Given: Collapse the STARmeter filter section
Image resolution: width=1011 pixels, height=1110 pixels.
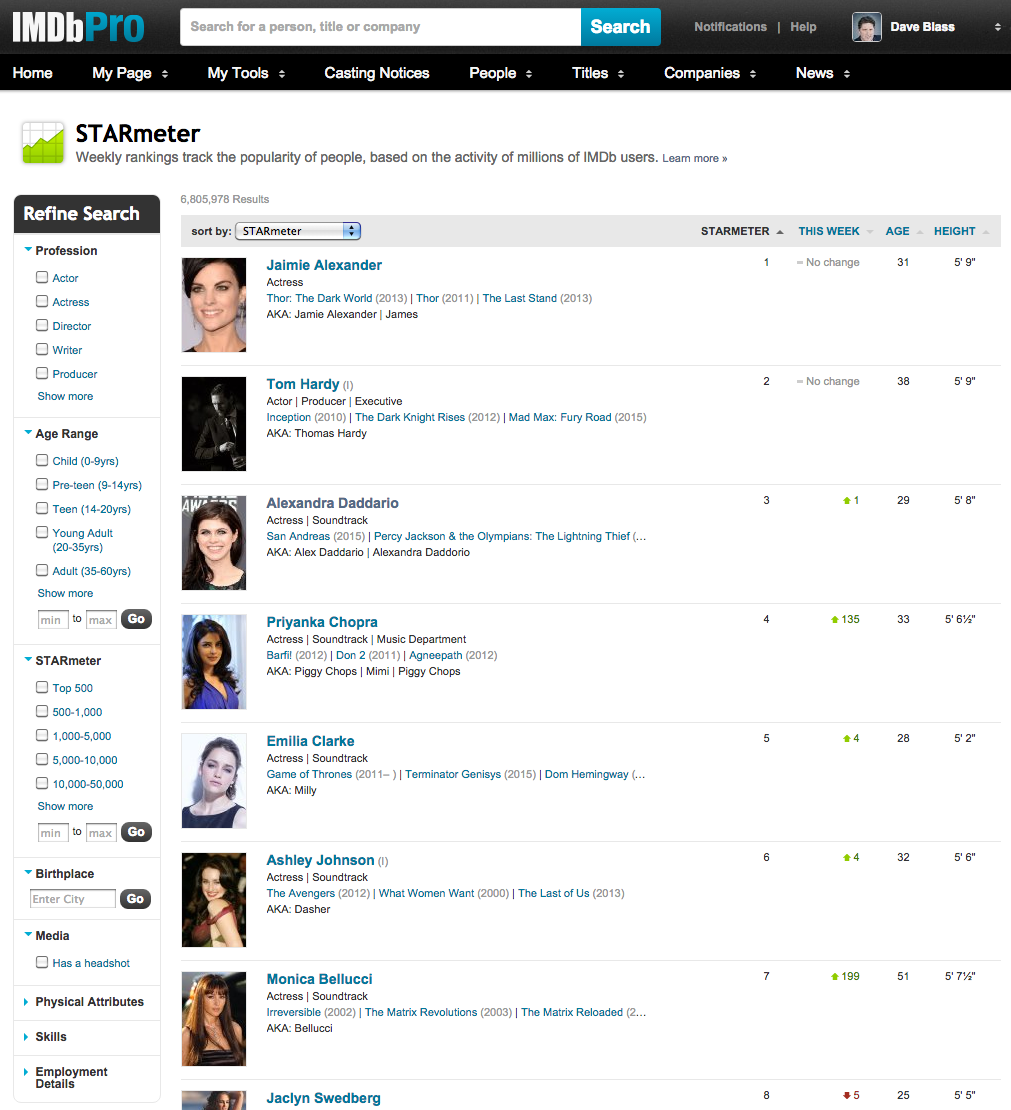Looking at the screenshot, I should (x=28, y=660).
